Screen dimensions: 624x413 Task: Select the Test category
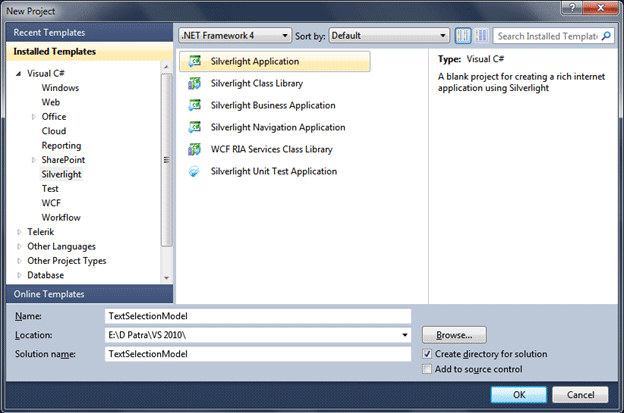click(x=50, y=189)
